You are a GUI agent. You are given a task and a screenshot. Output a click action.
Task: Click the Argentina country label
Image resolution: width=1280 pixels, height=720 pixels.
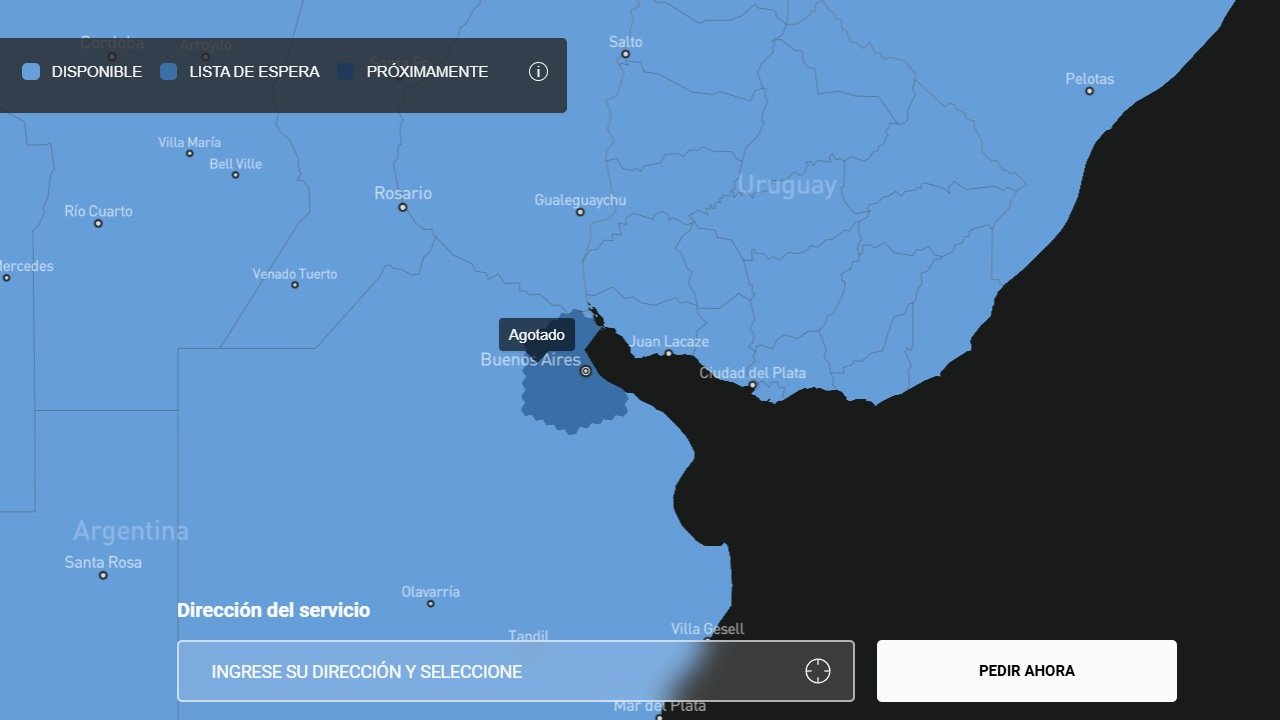[x=131, y=530]
